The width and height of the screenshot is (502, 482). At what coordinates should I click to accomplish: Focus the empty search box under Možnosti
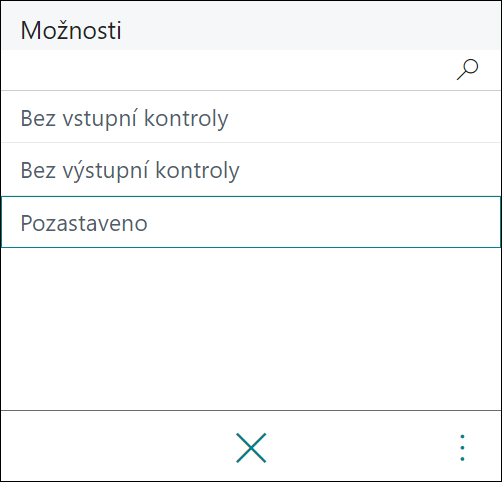coord(227,70)
